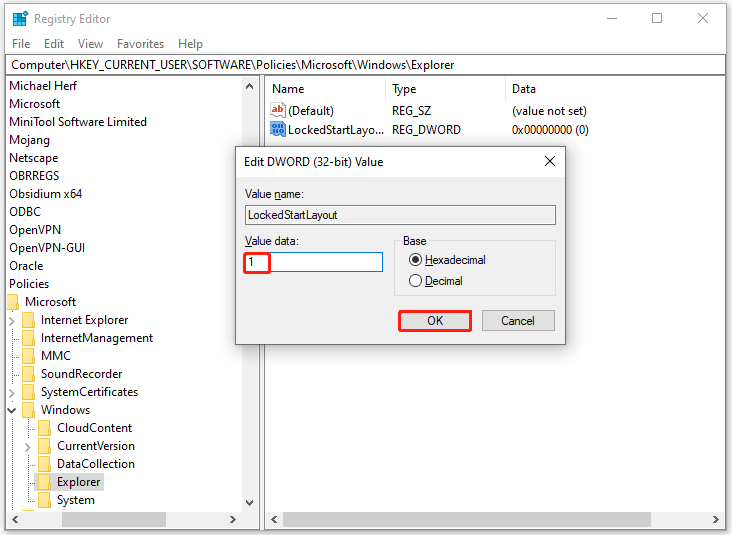Click the CurrentVersion folder icon
The height and width of the screenshot is (535, 732).
(44, 446)
